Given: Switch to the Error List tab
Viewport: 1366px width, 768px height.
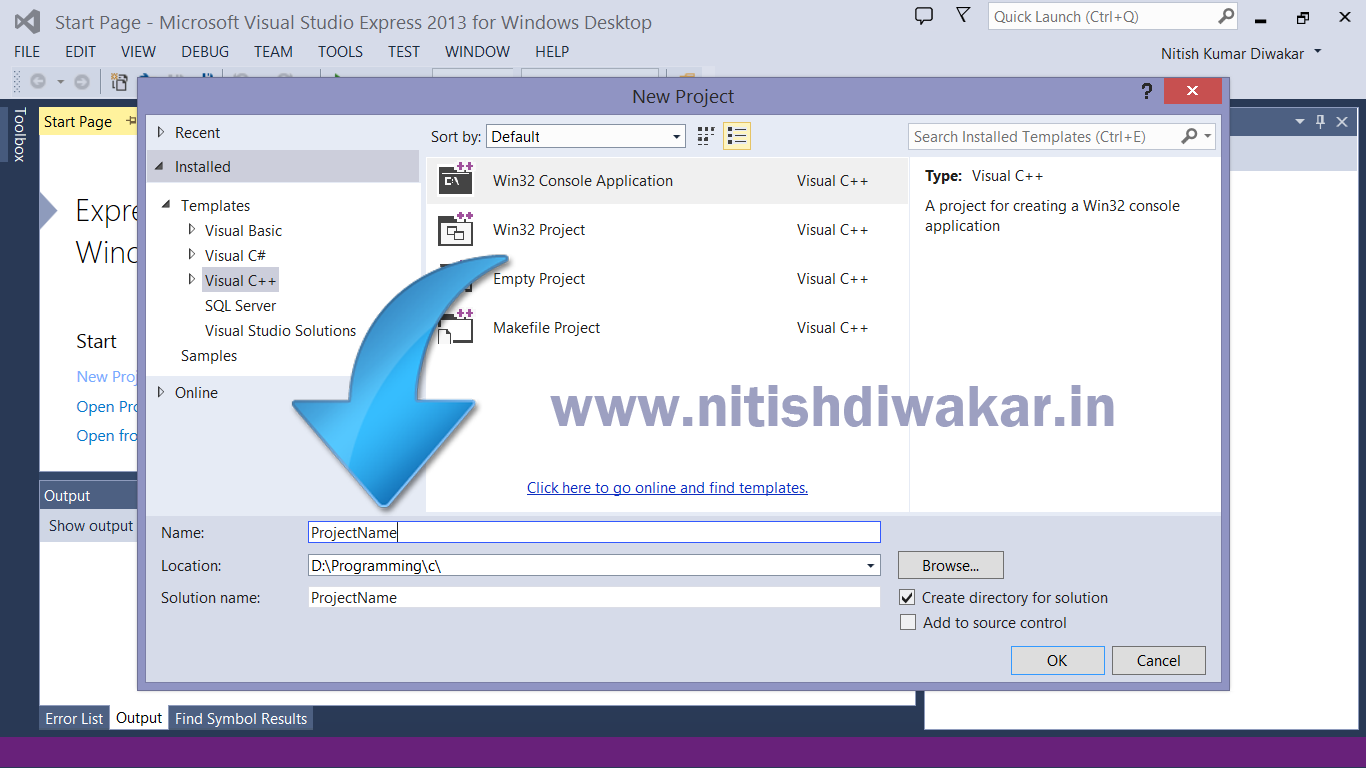Looking at the screenshot, I should pyautogui.click(x=74, y=718).
